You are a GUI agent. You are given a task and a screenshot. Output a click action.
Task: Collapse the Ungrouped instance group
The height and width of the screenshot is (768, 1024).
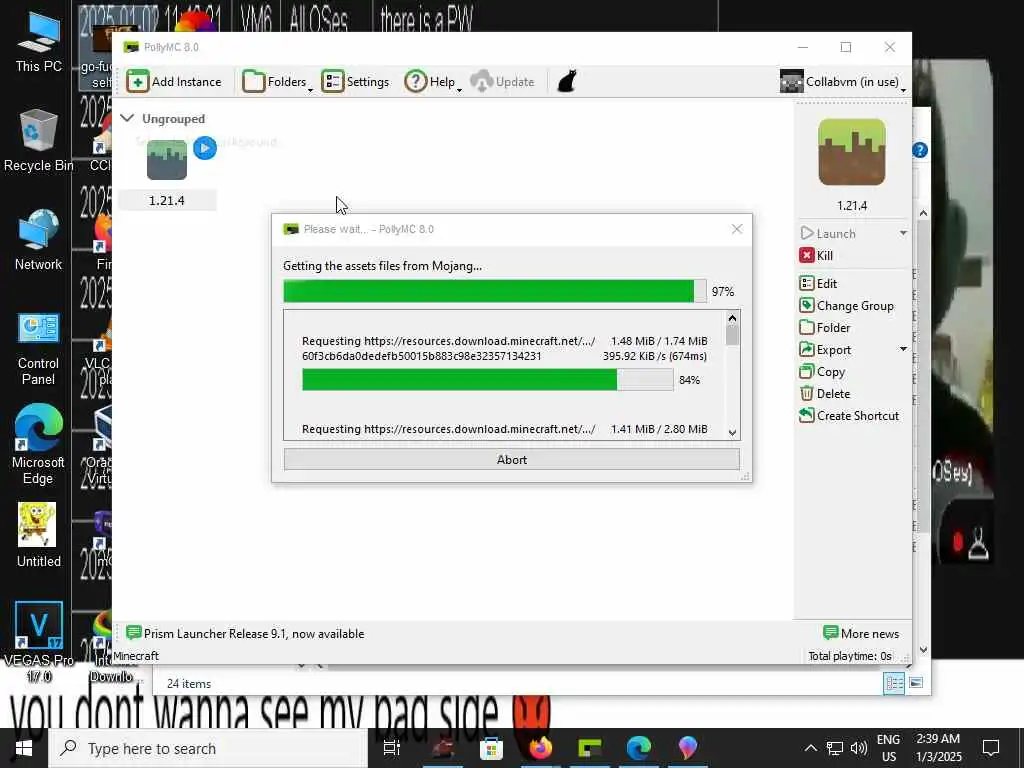click(x=127, y=118)
